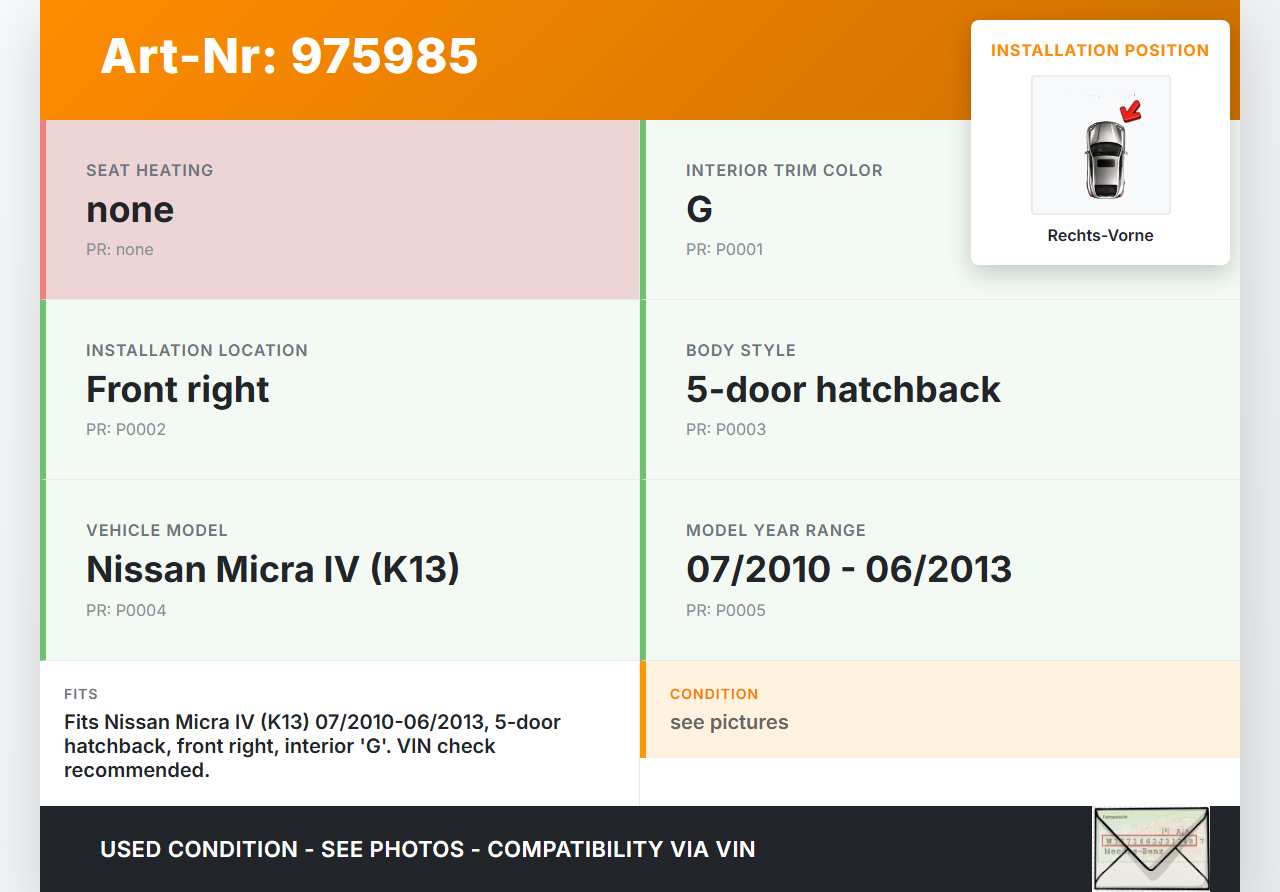Viewport: 1280px width, 892px height.
Task: Click the Installation Location Front right card
Action: tap(340, 390)
